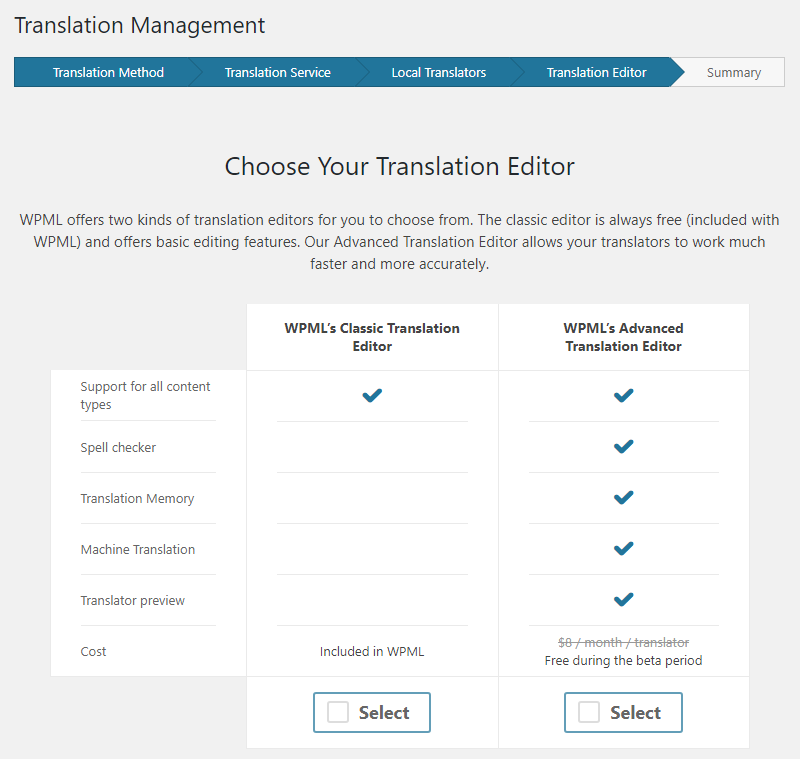The height and width of the screenshot is (759, 800).
Task: Click 'WPML's Advanced Translation Editor' column header
Action: point(623,337)
